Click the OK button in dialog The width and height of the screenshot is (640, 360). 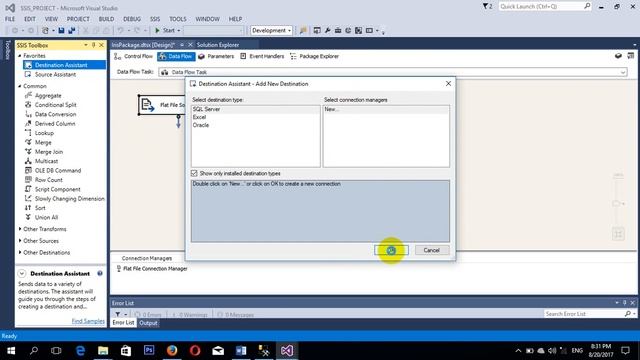[x=391, y=250]
